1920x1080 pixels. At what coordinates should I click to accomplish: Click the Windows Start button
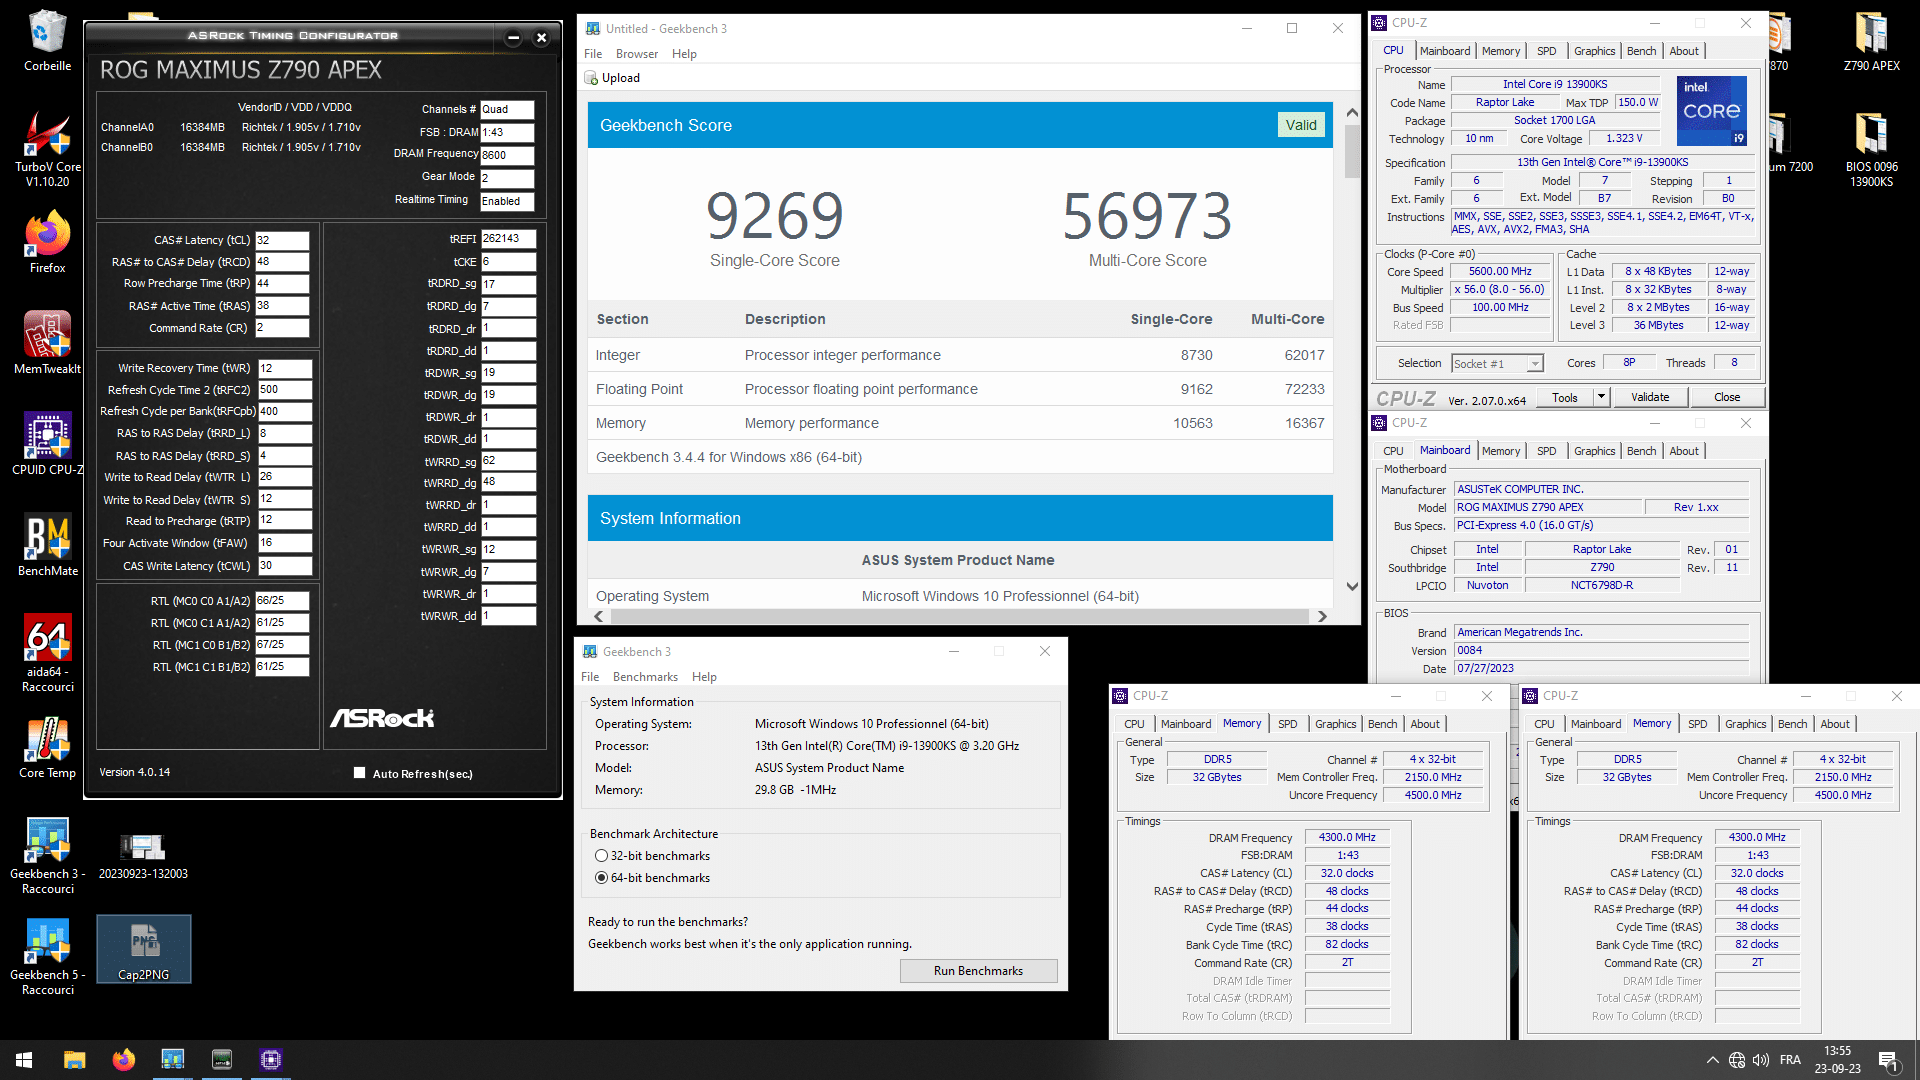point(24,1060)
